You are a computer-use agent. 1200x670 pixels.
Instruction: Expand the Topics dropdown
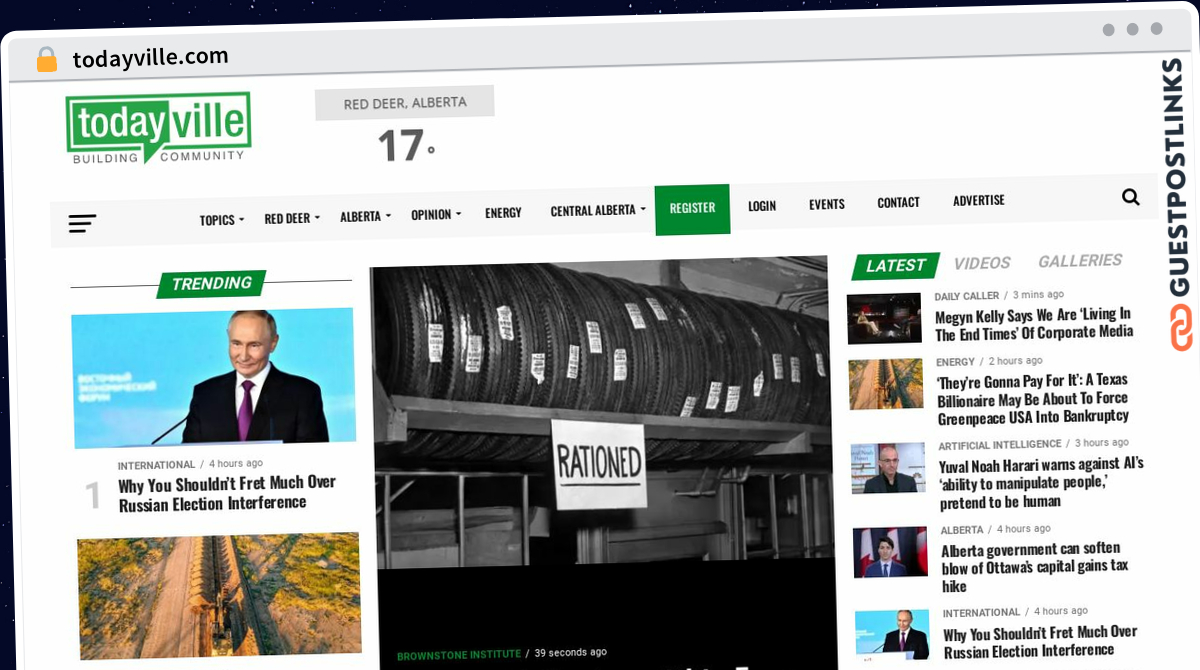[221, 220]
